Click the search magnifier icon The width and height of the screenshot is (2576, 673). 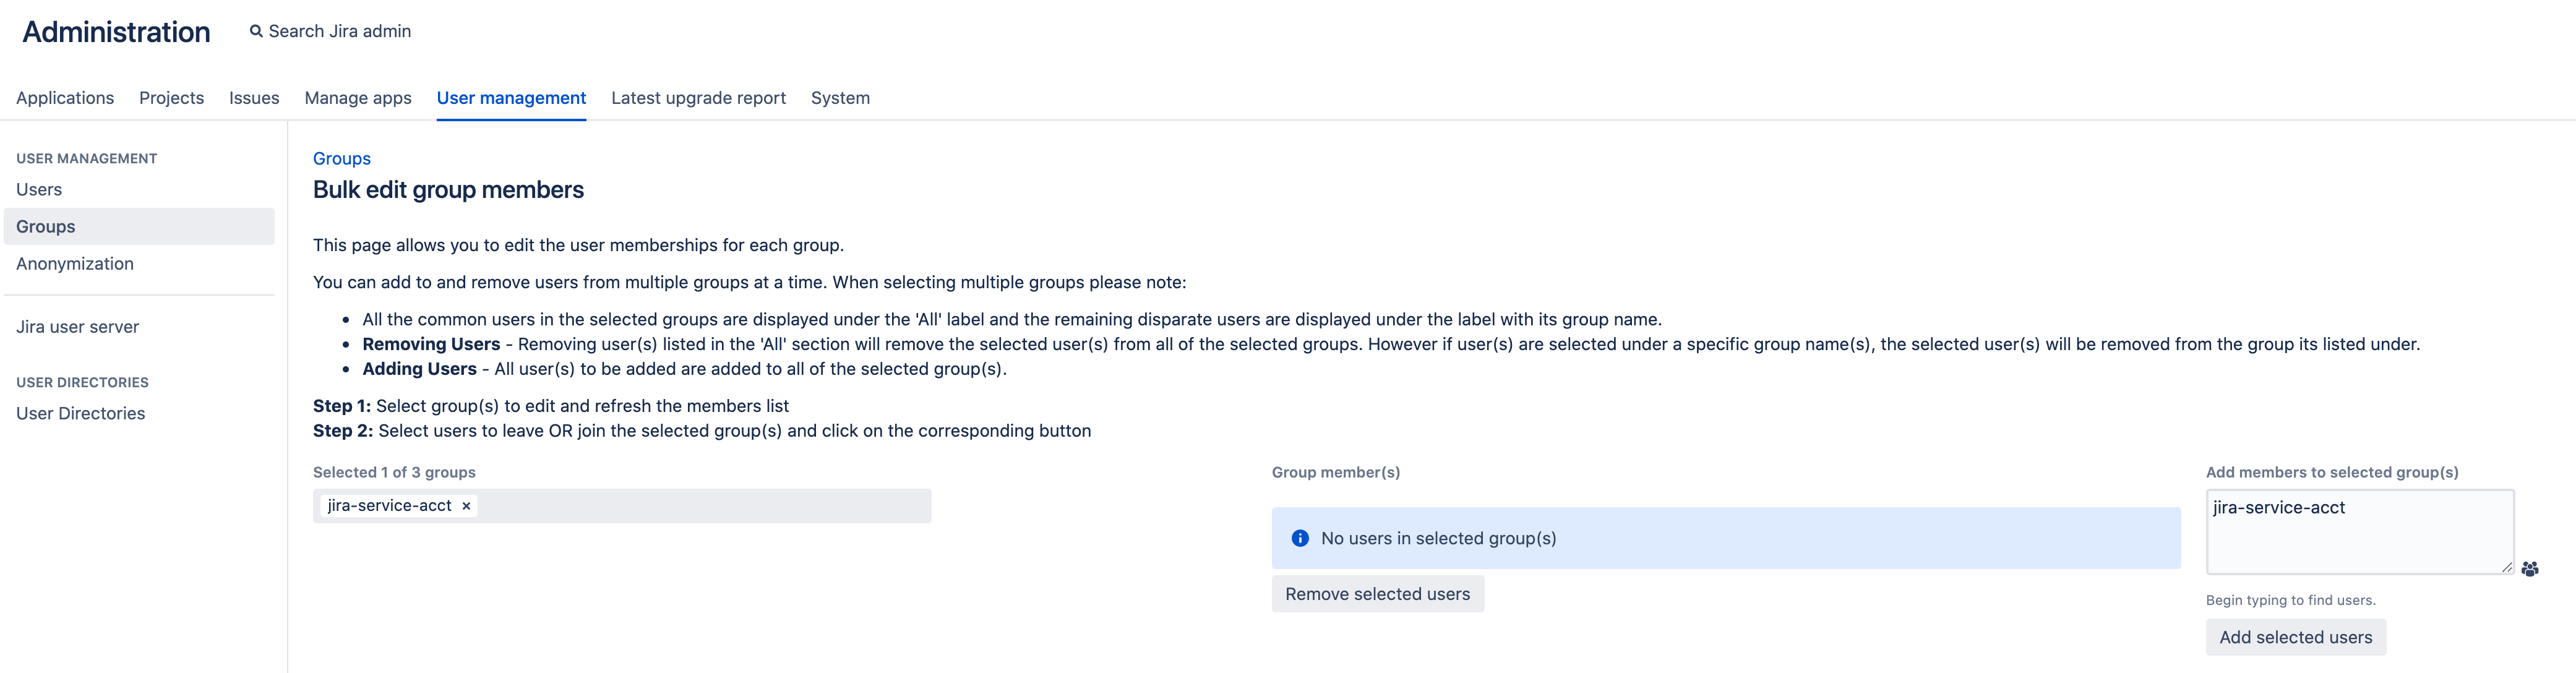pyautogui.click(x=256, y=31)
